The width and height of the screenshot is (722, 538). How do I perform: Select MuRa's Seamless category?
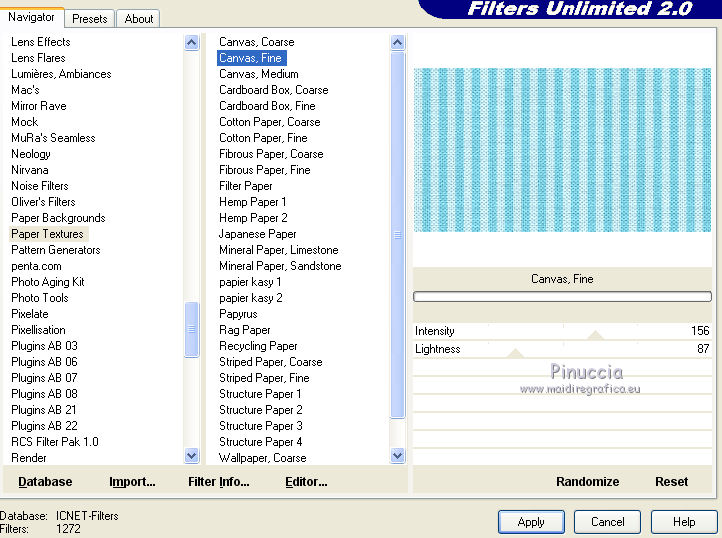tap(53, 138)
